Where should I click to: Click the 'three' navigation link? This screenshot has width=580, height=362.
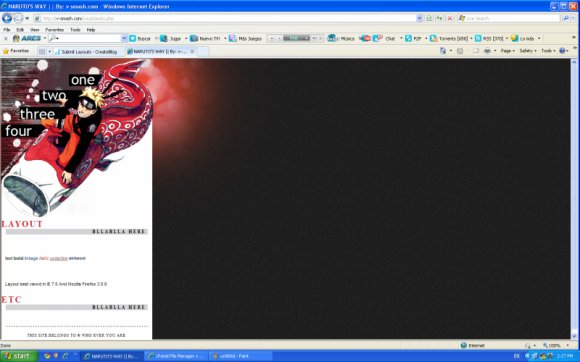point(37,114)
